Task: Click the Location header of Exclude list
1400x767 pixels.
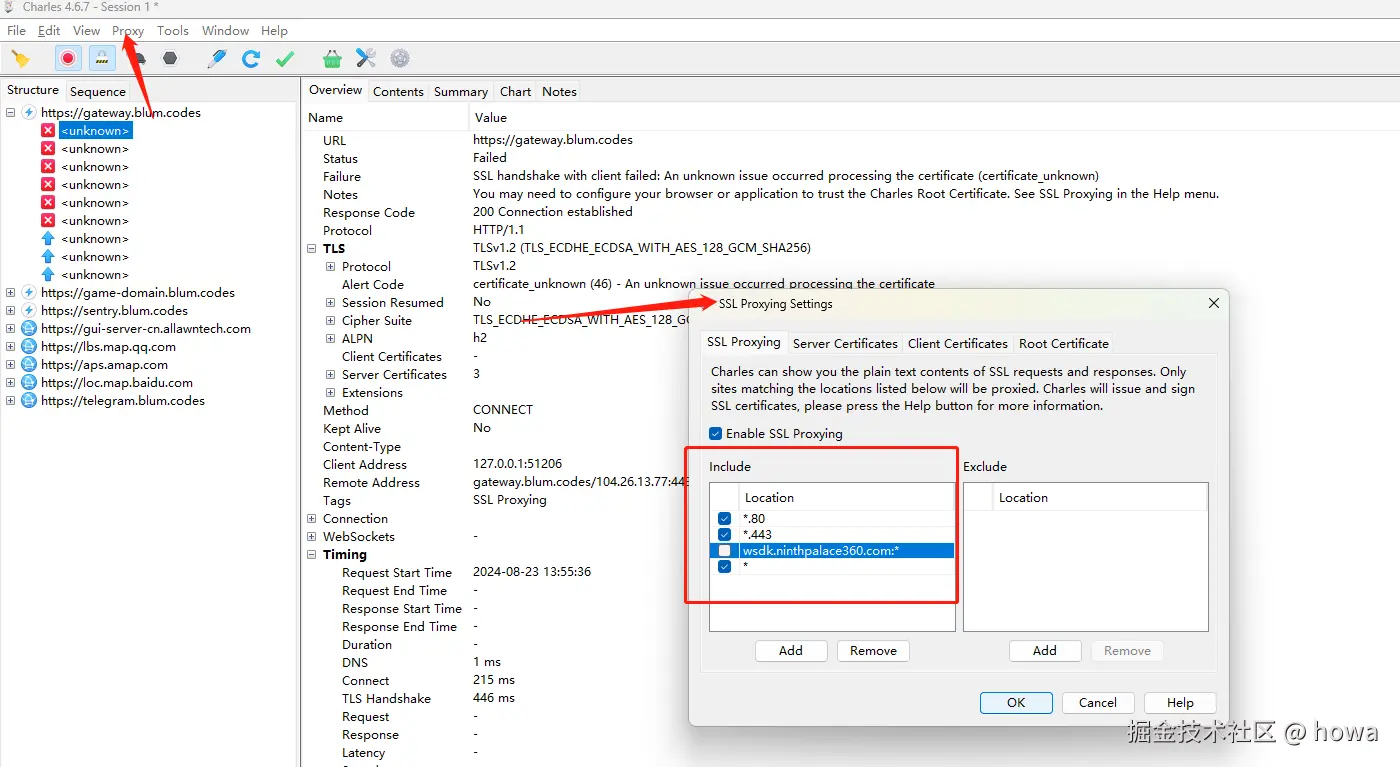Action: tap(1101, 498)
